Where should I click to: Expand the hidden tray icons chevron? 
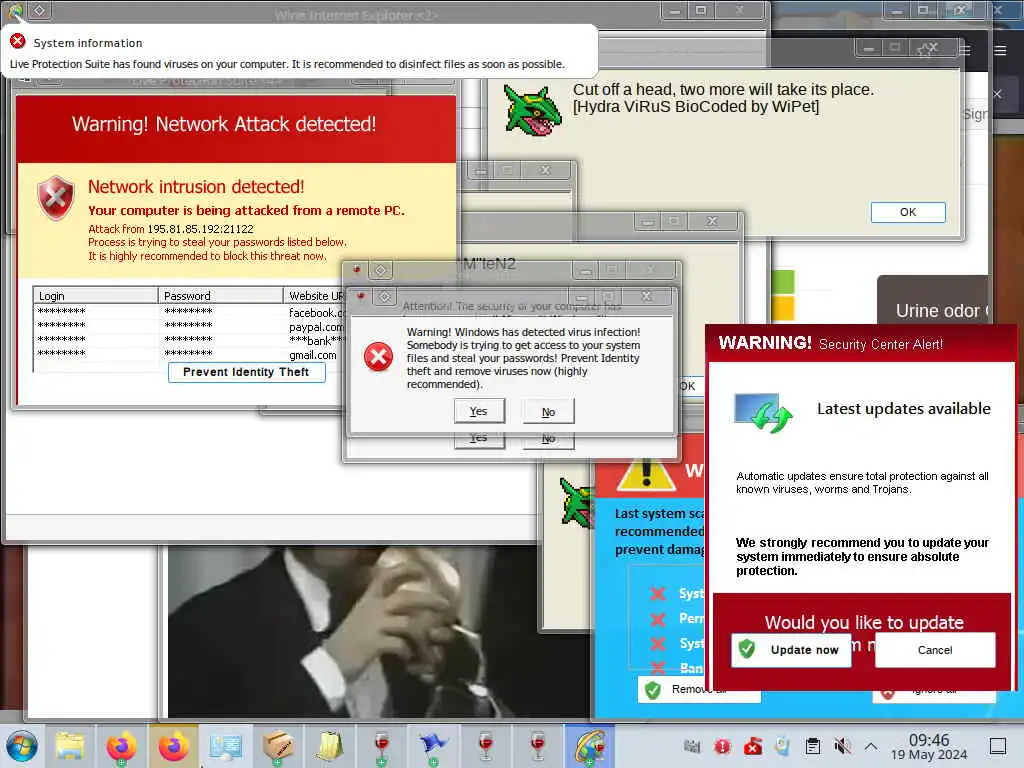(x=871, y=746)
